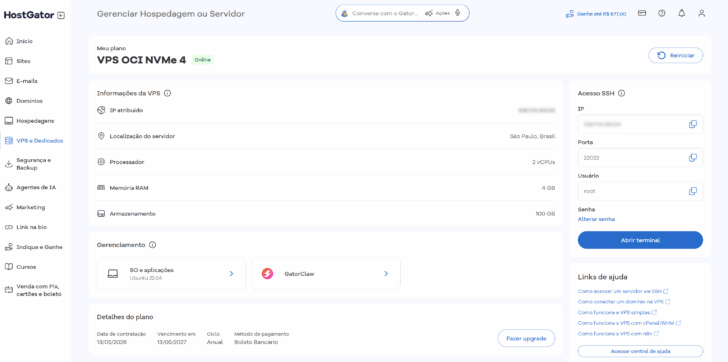Open Agentes de IA section

click(x=35, y=187)
